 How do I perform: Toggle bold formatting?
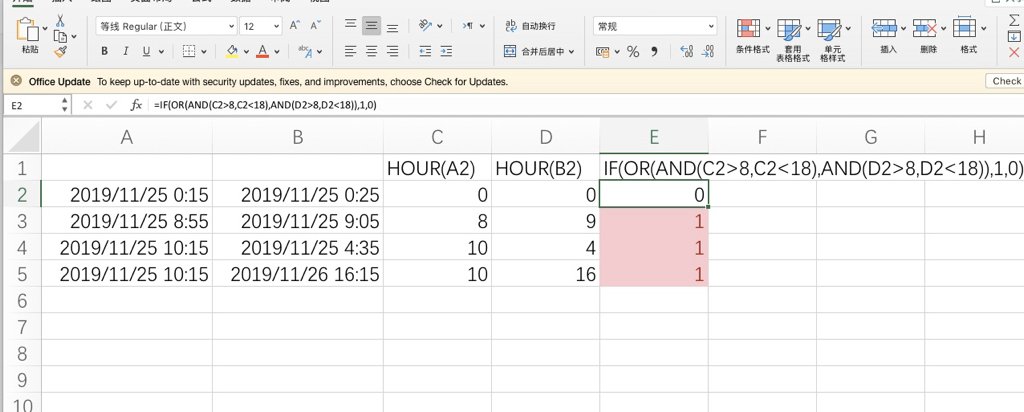click(102, 51)
